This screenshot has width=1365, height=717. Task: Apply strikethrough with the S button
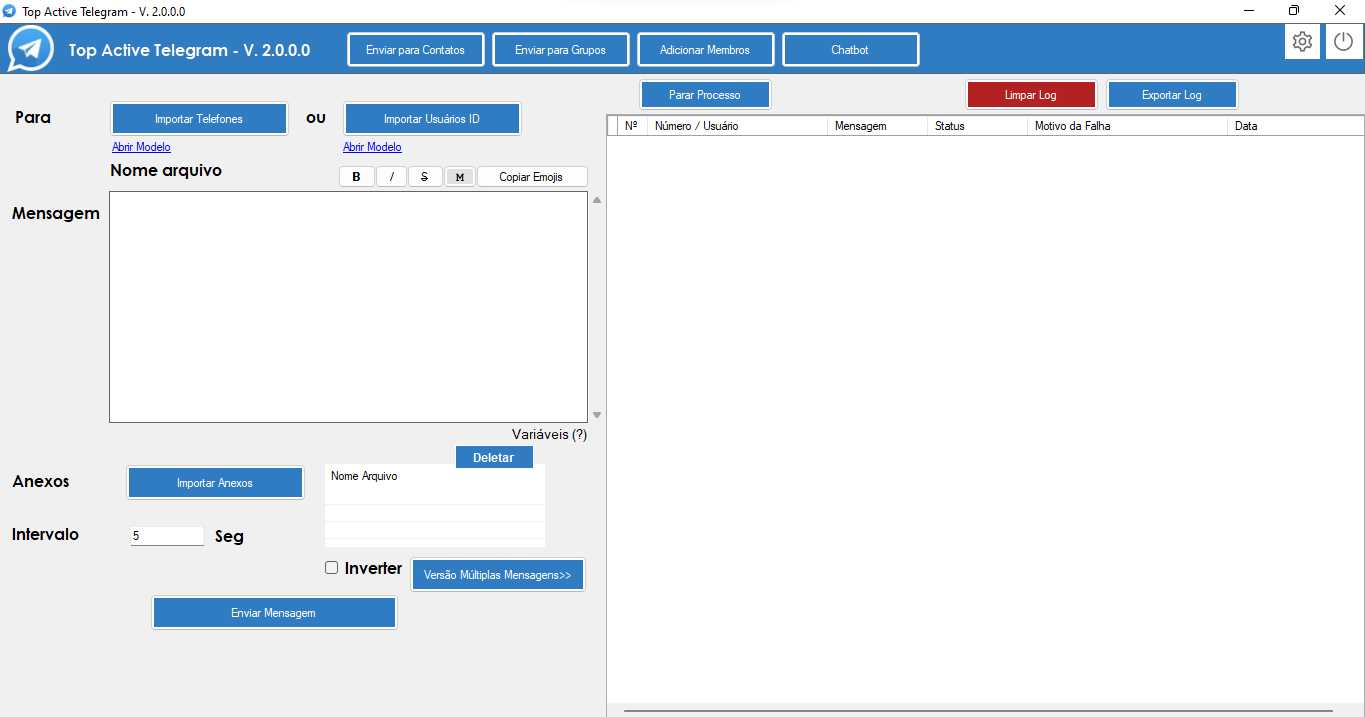(425, 177)
